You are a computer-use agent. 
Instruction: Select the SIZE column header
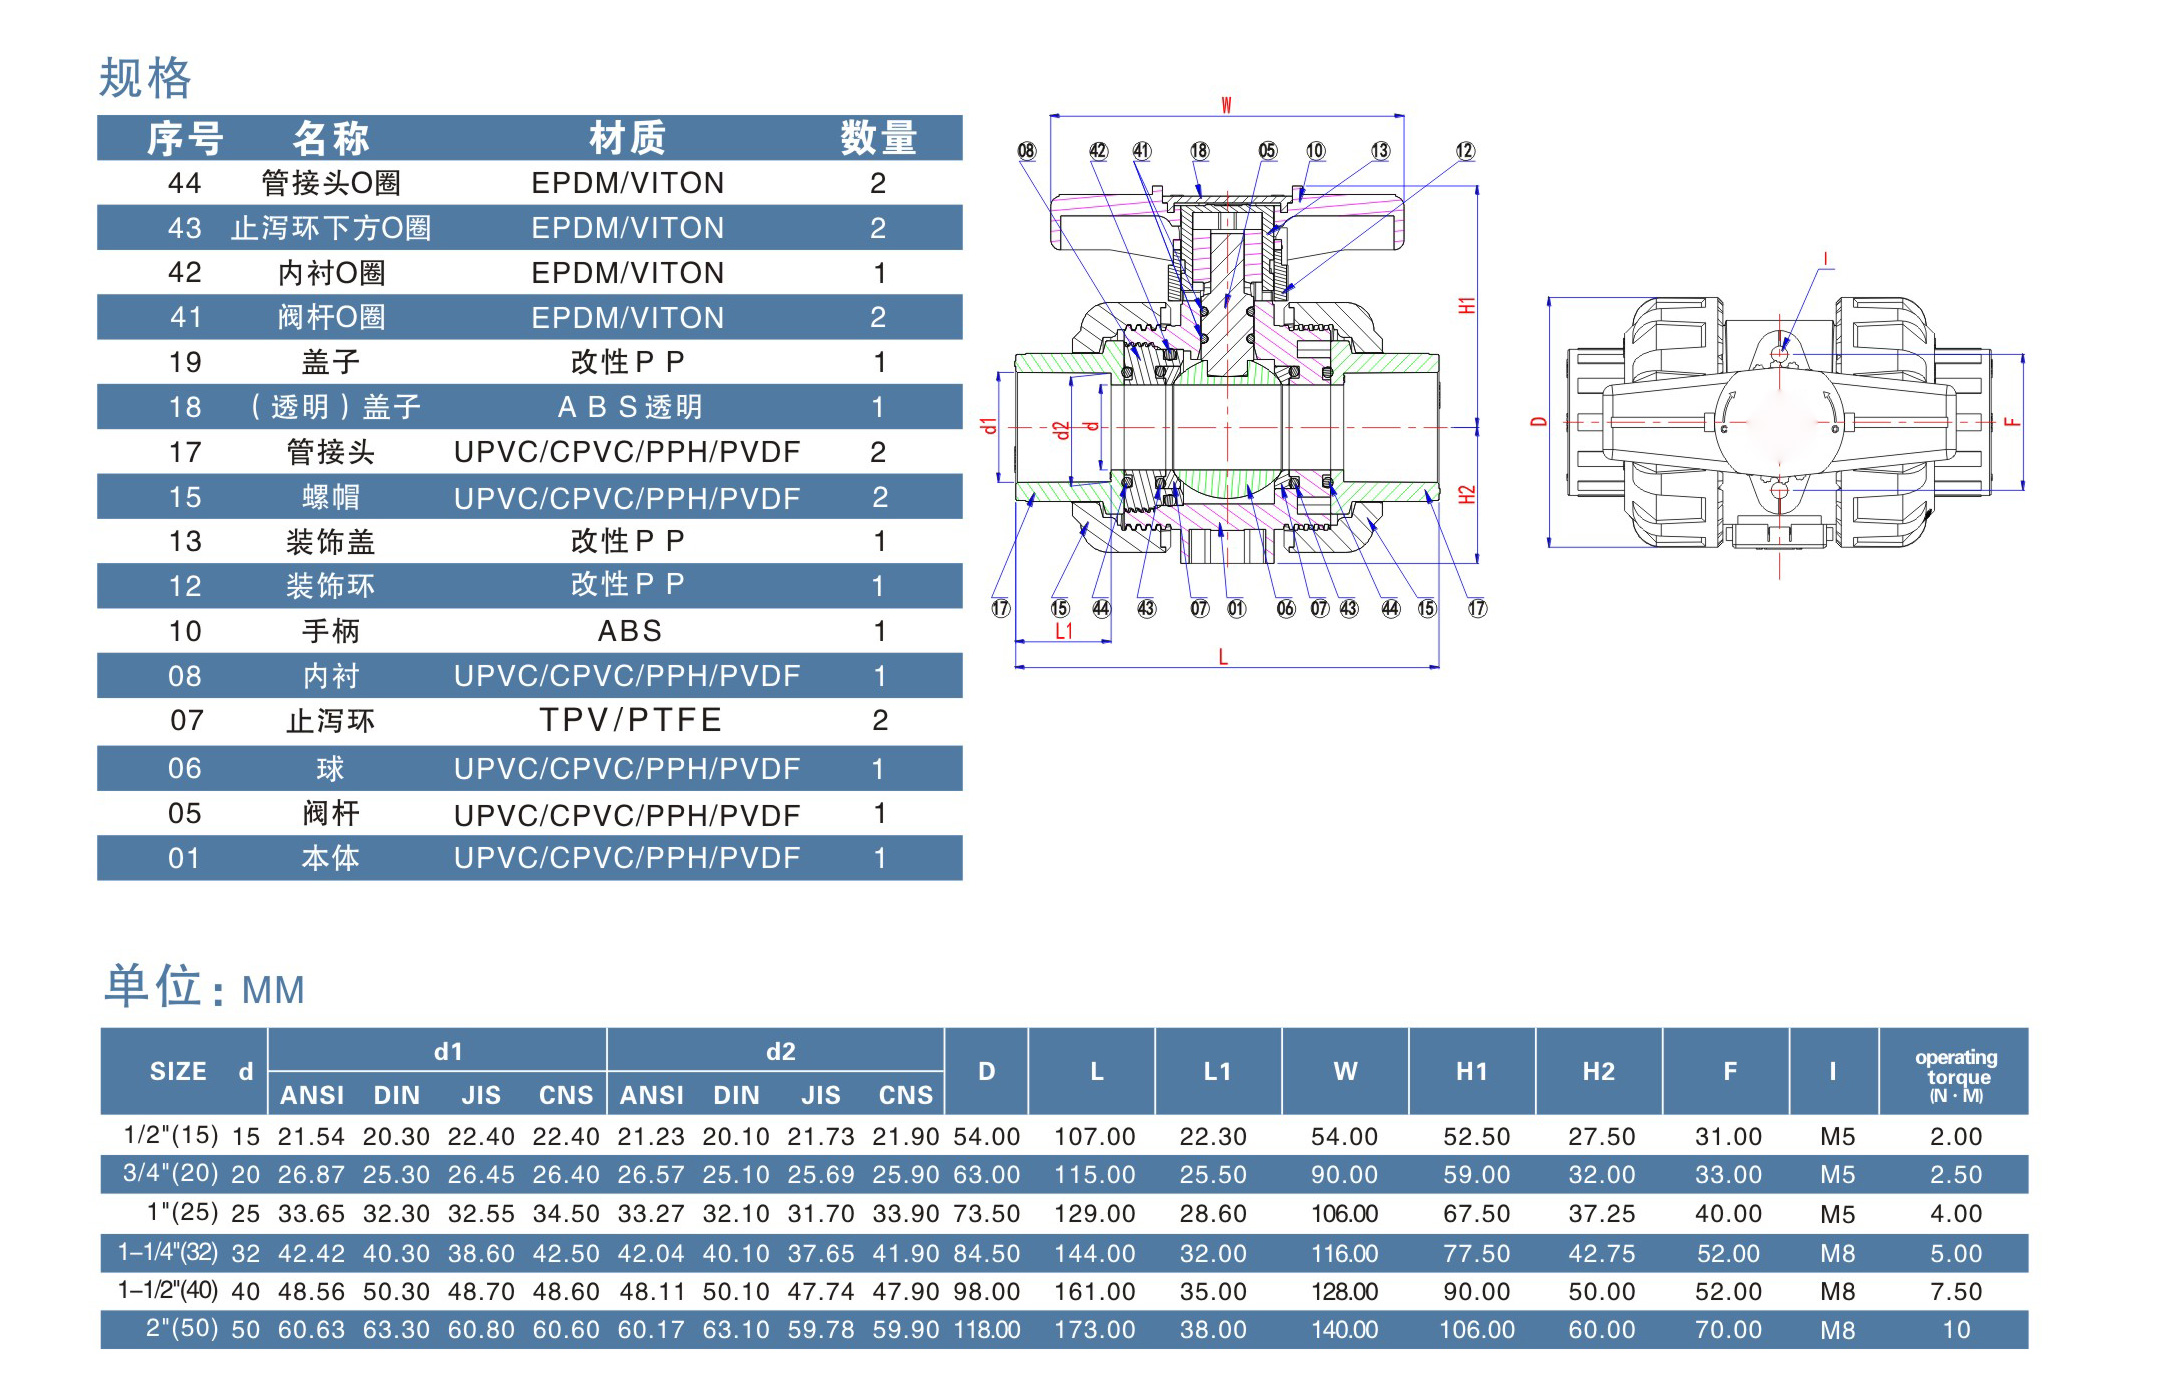pyautogui.click(x=178, y=1071)
